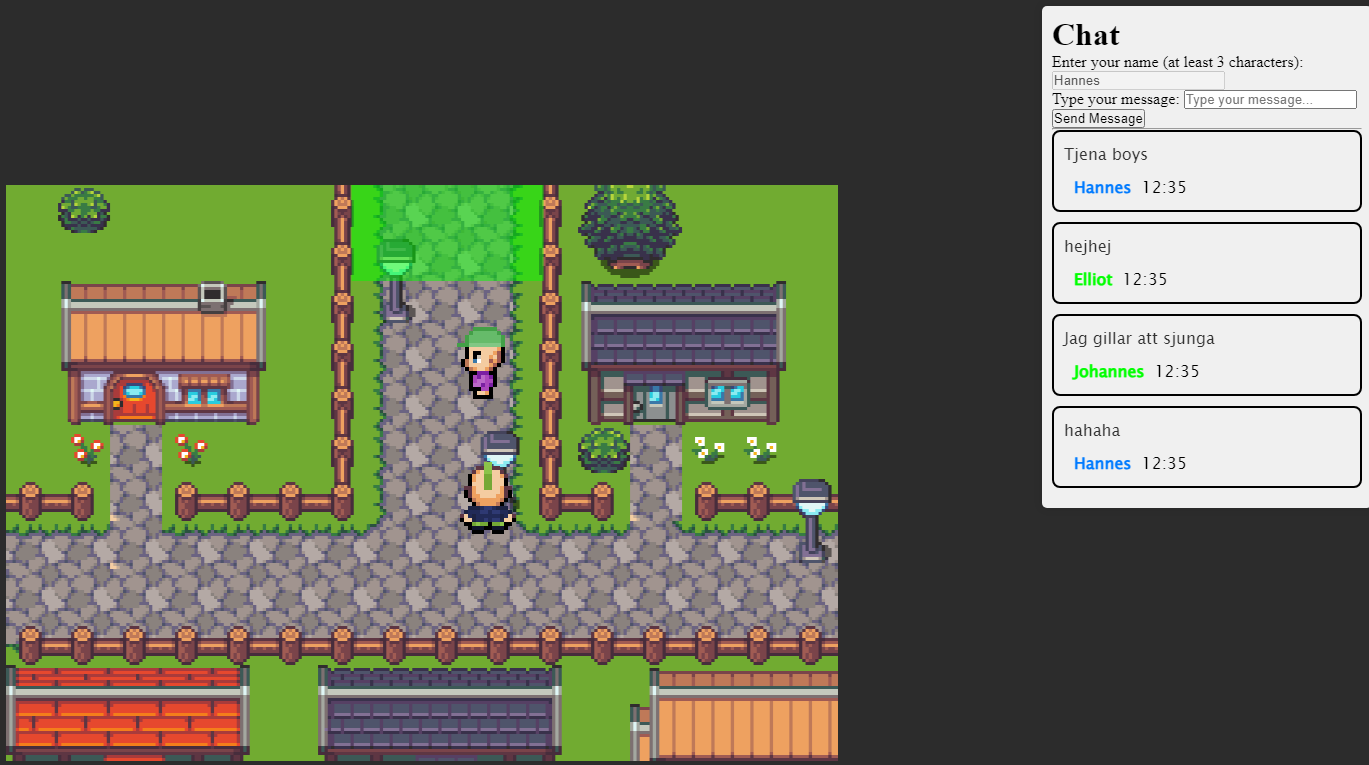Click the message 'Jag gillar att sjunga'
Screen dimensions: 1369x765
coord(1139,338)
